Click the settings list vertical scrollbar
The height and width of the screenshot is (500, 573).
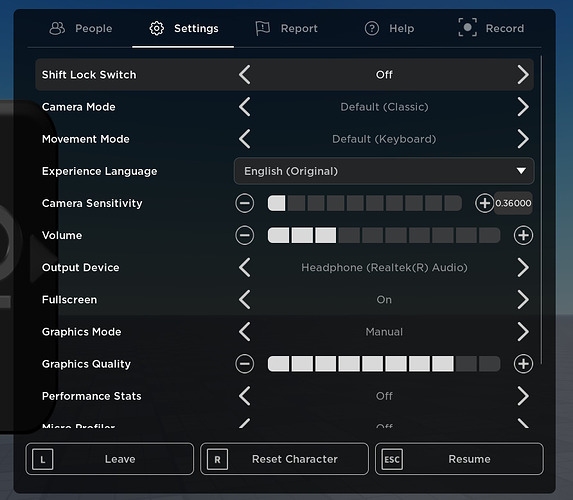[541, 210]
